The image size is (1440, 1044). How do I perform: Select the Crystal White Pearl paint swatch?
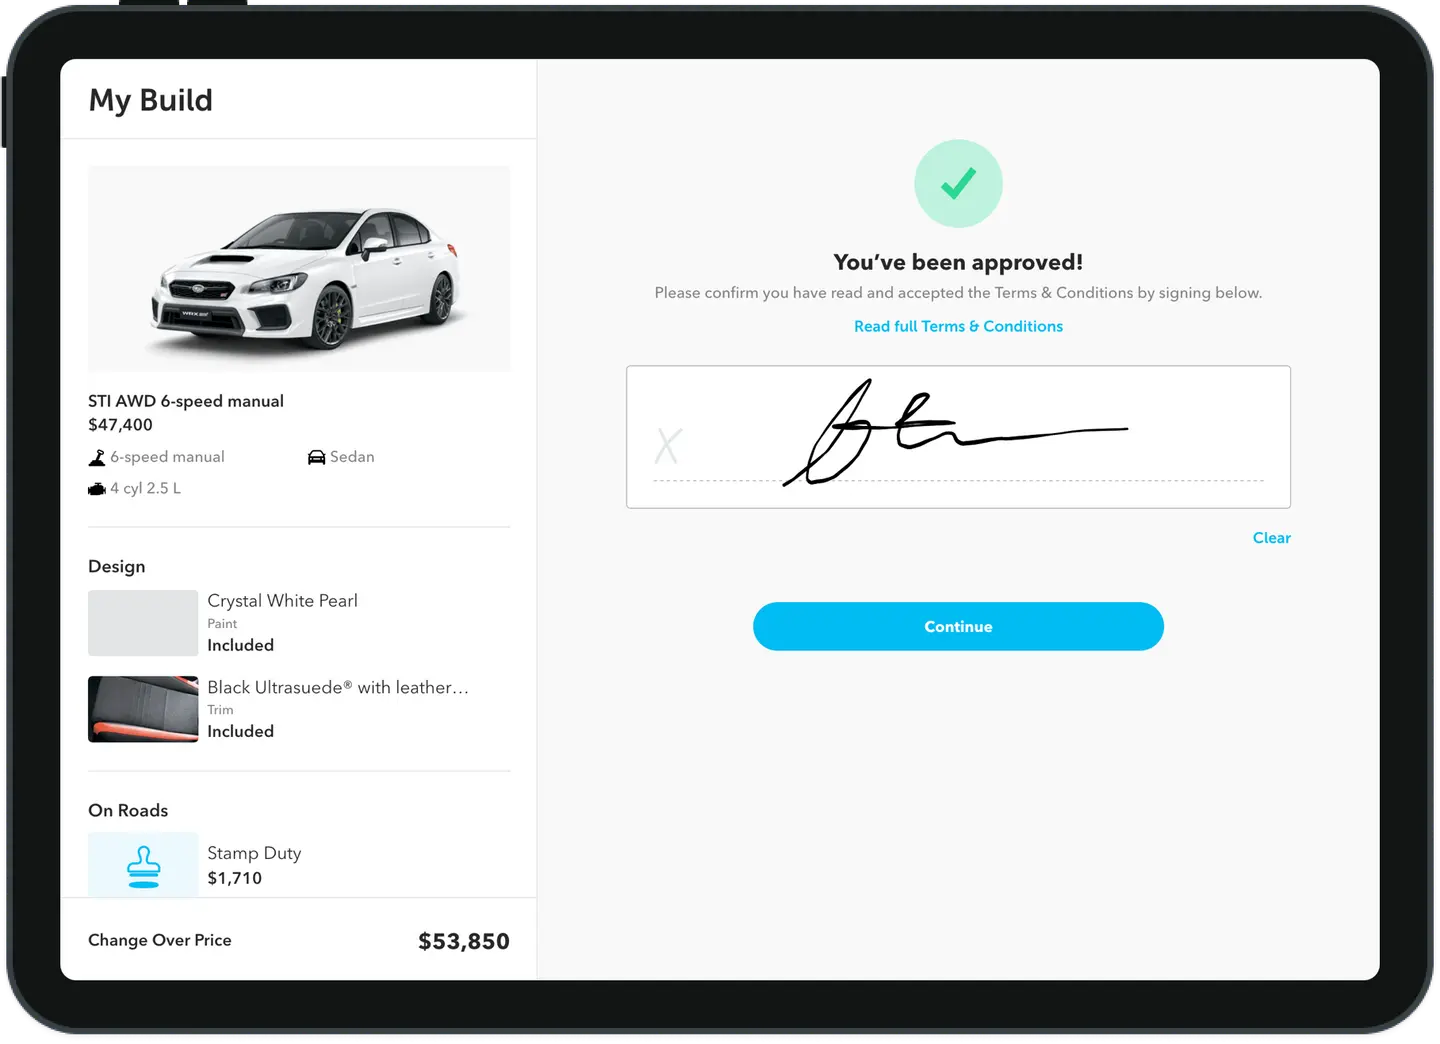143,623
